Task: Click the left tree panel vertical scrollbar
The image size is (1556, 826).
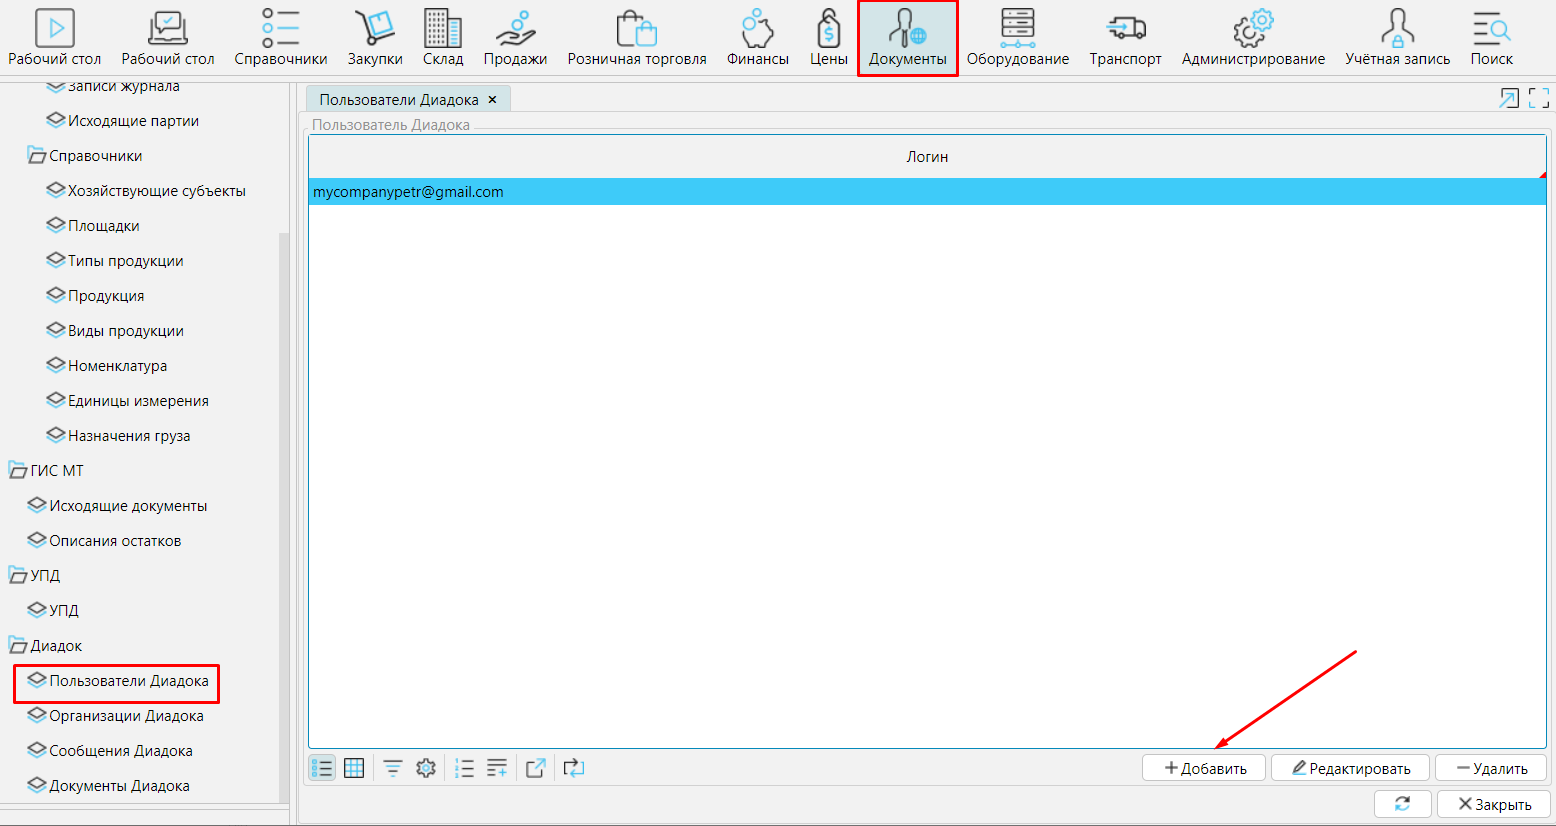Action: coord(284,500)
